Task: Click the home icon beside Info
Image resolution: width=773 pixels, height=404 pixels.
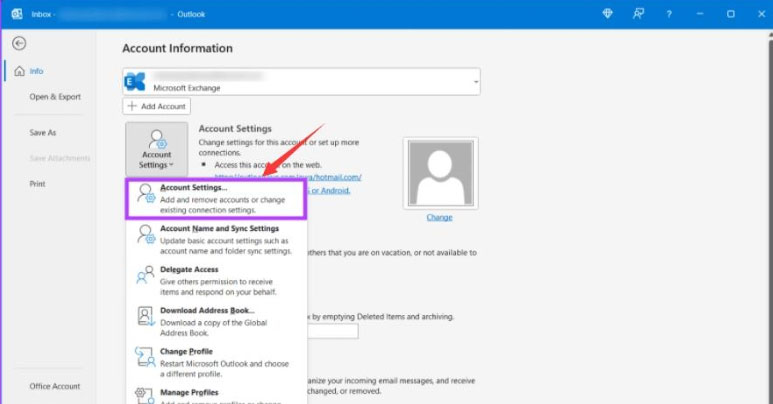Action: click(x=19, y=71)
